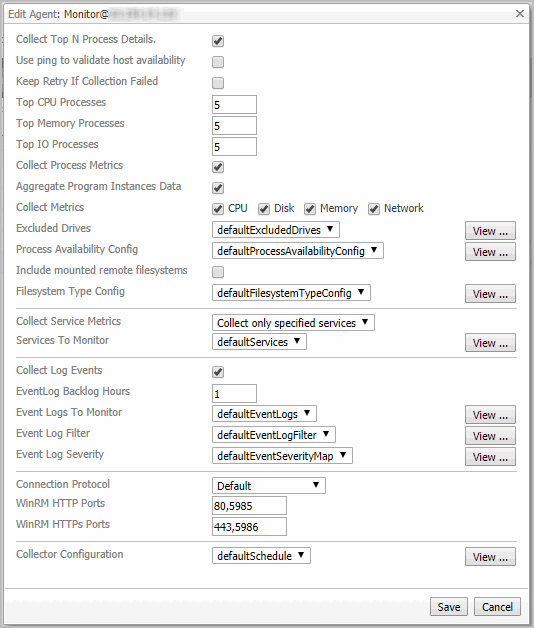
Task: Expand the Process Availability Config dropdown
Action: (x=298, y=251)
